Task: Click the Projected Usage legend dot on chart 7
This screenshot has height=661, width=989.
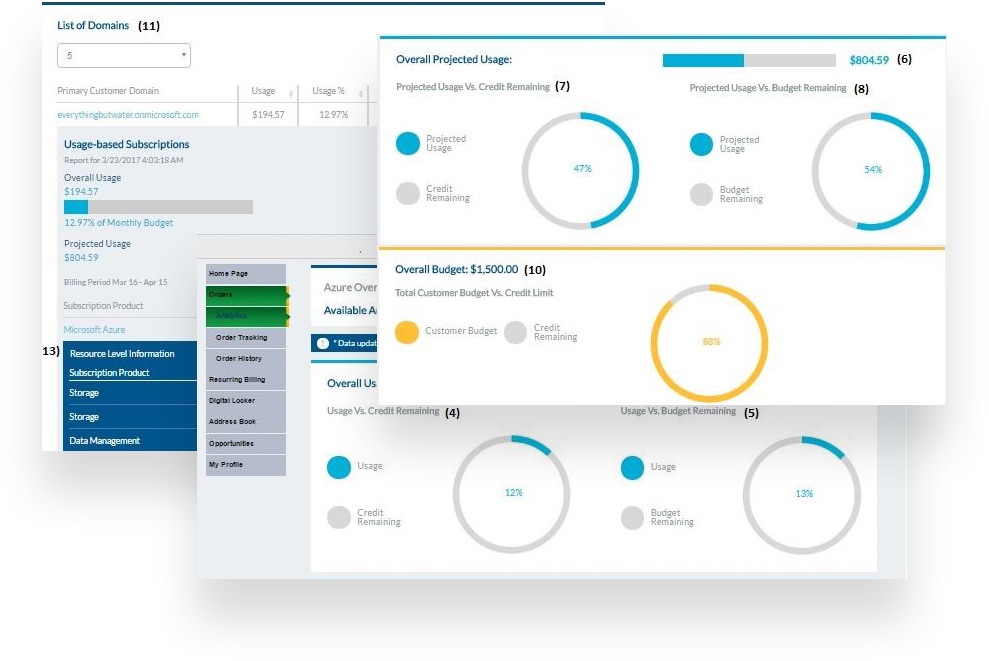Action: 408,143
